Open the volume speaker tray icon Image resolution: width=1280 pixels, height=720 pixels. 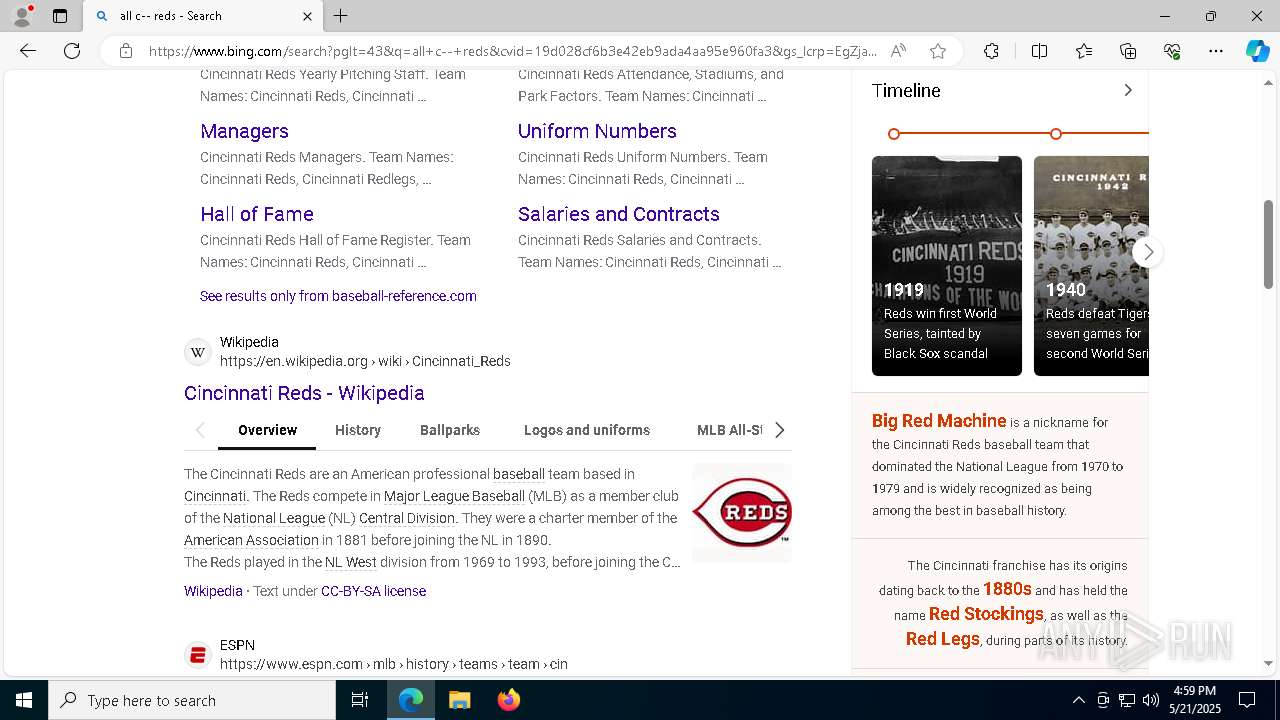(x=1150, y=700)
